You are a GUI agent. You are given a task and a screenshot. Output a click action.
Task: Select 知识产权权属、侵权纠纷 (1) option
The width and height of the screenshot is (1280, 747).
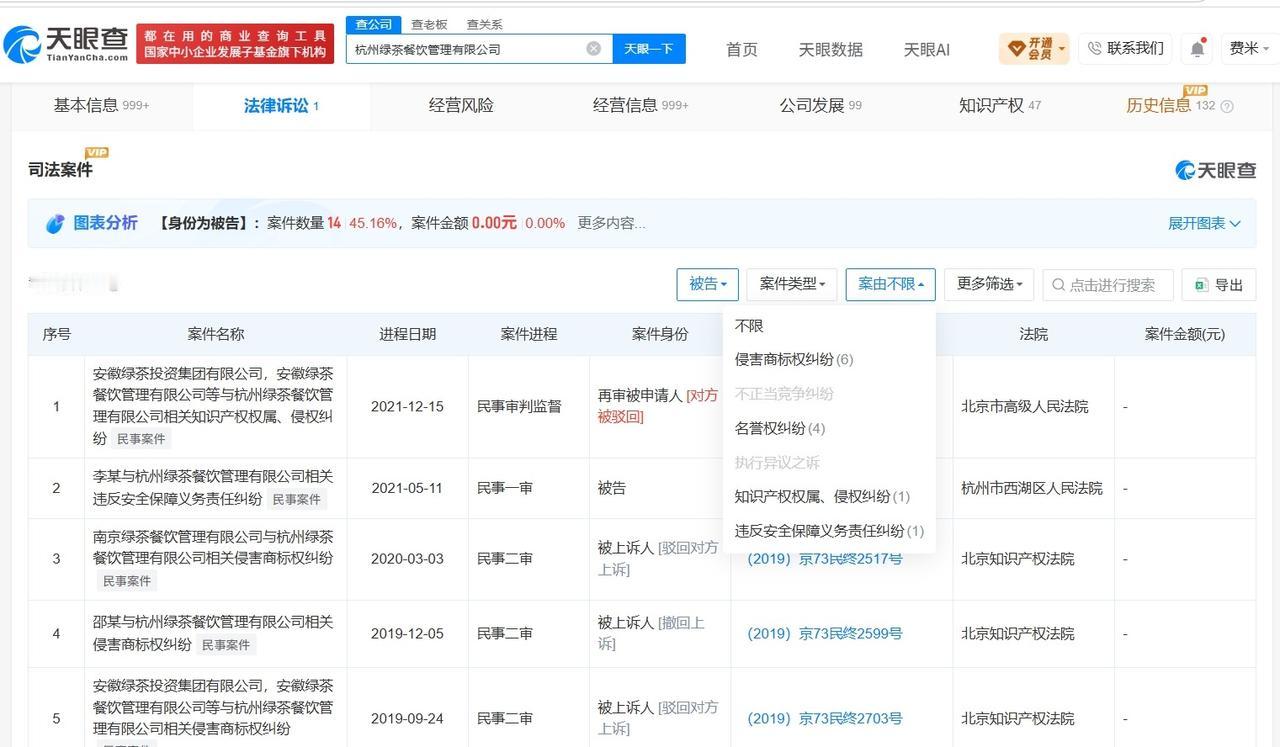[x=822, y=496]
